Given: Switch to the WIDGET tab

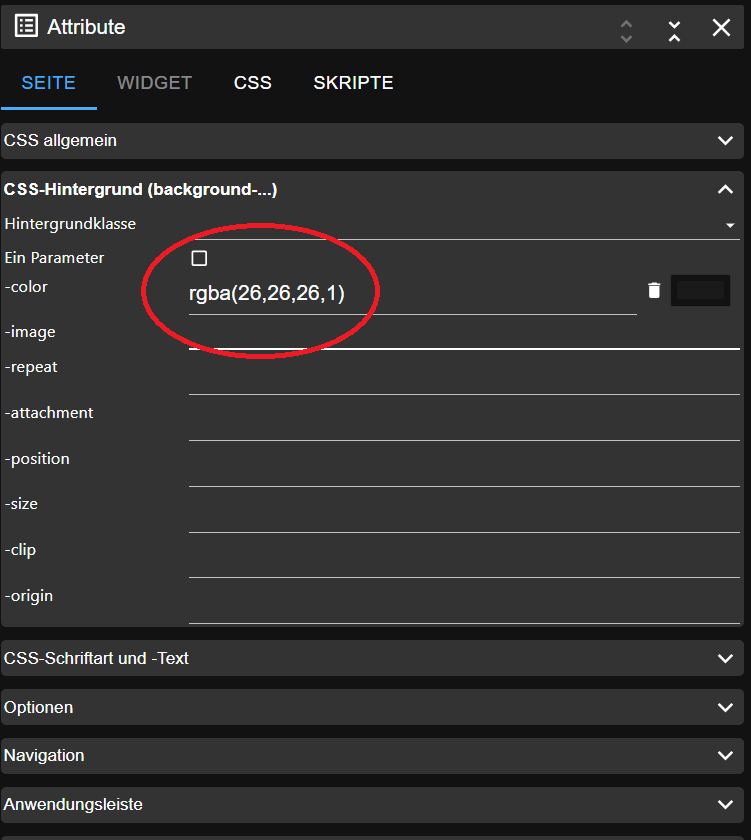Looking at the screenshot, I should tap(155, 83).
